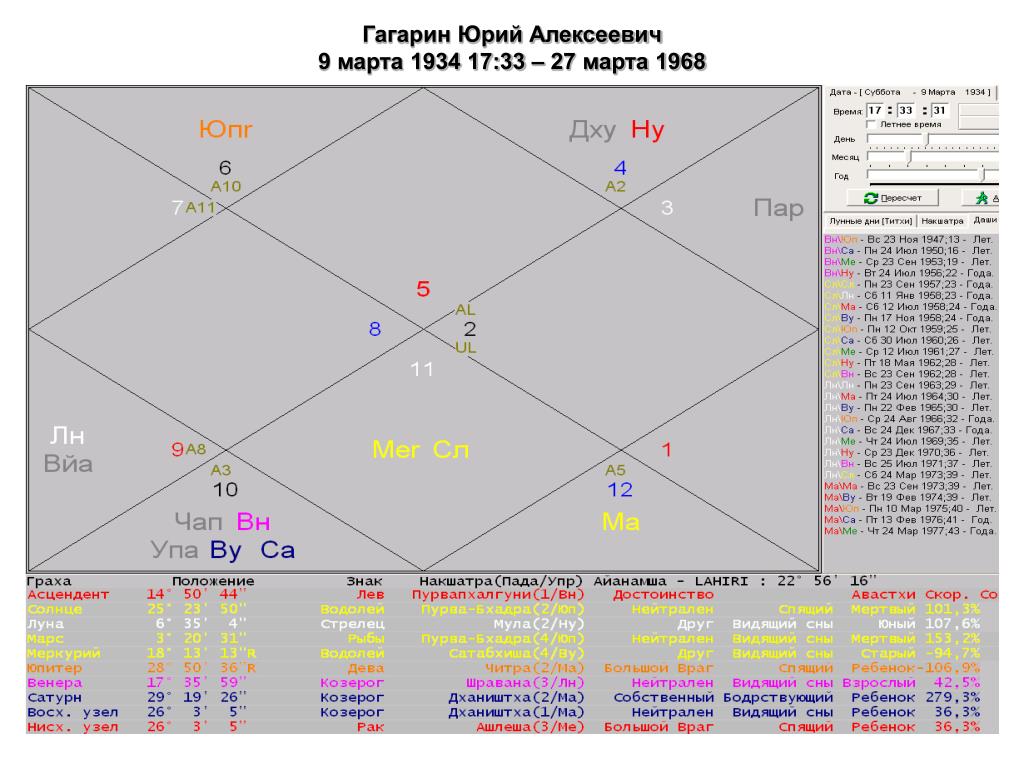Image resolution: width=1024 pixels, height=768 pixels.
Task: Select dasha row Ма\Ма 23 Сен 1973
Action: coord(909,486)
